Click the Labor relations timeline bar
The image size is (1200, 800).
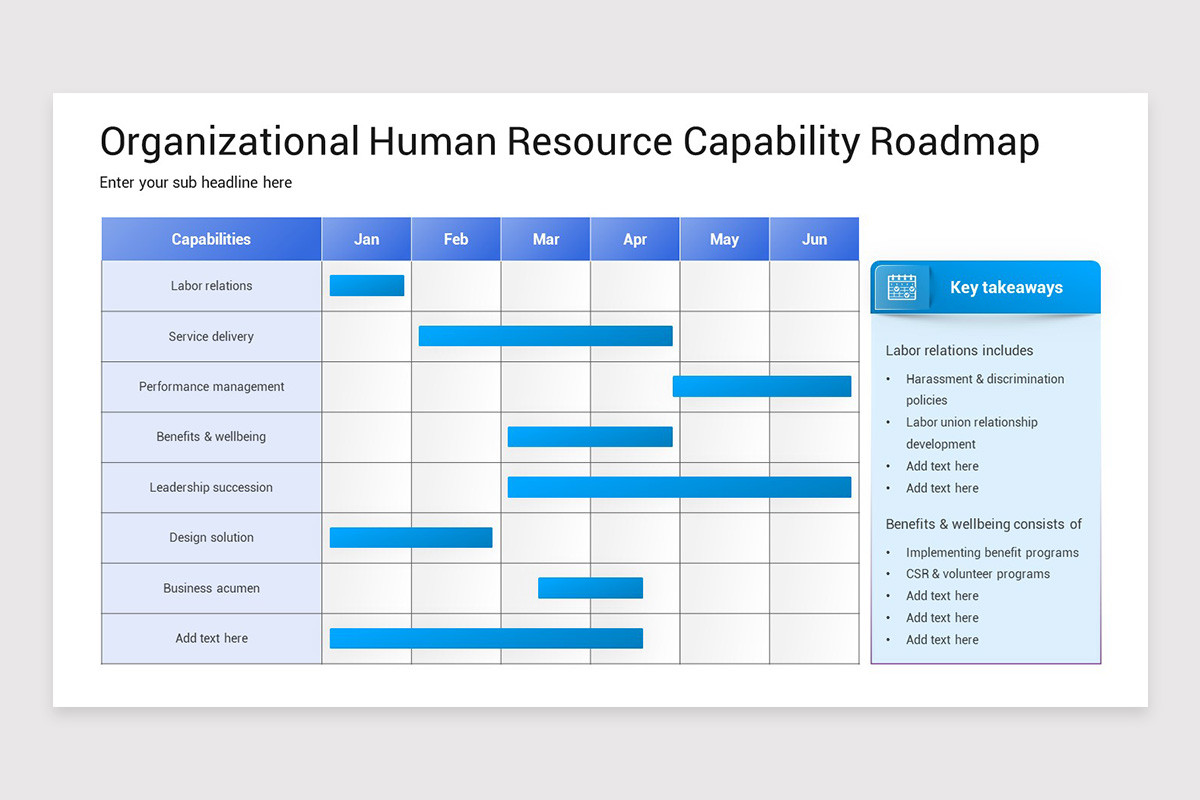pyautogui.click(x=367, y=286)
